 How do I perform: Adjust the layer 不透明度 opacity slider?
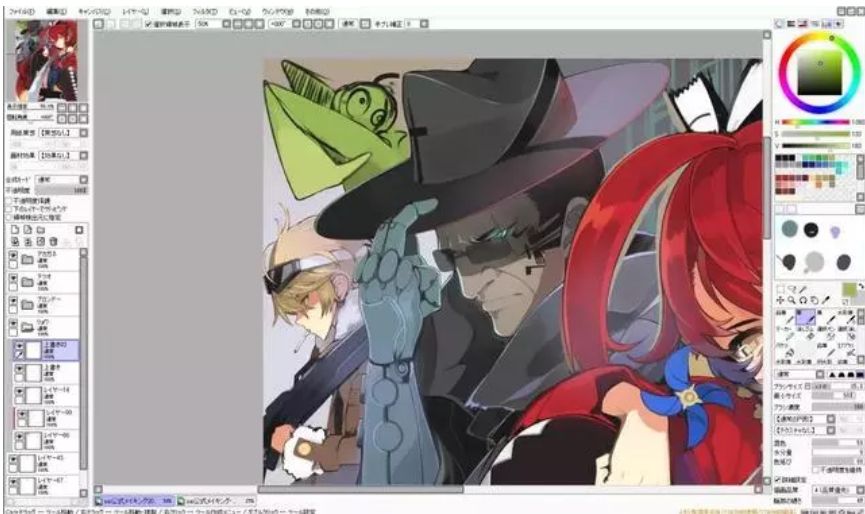pyautogui.click(x=61, y=190)
